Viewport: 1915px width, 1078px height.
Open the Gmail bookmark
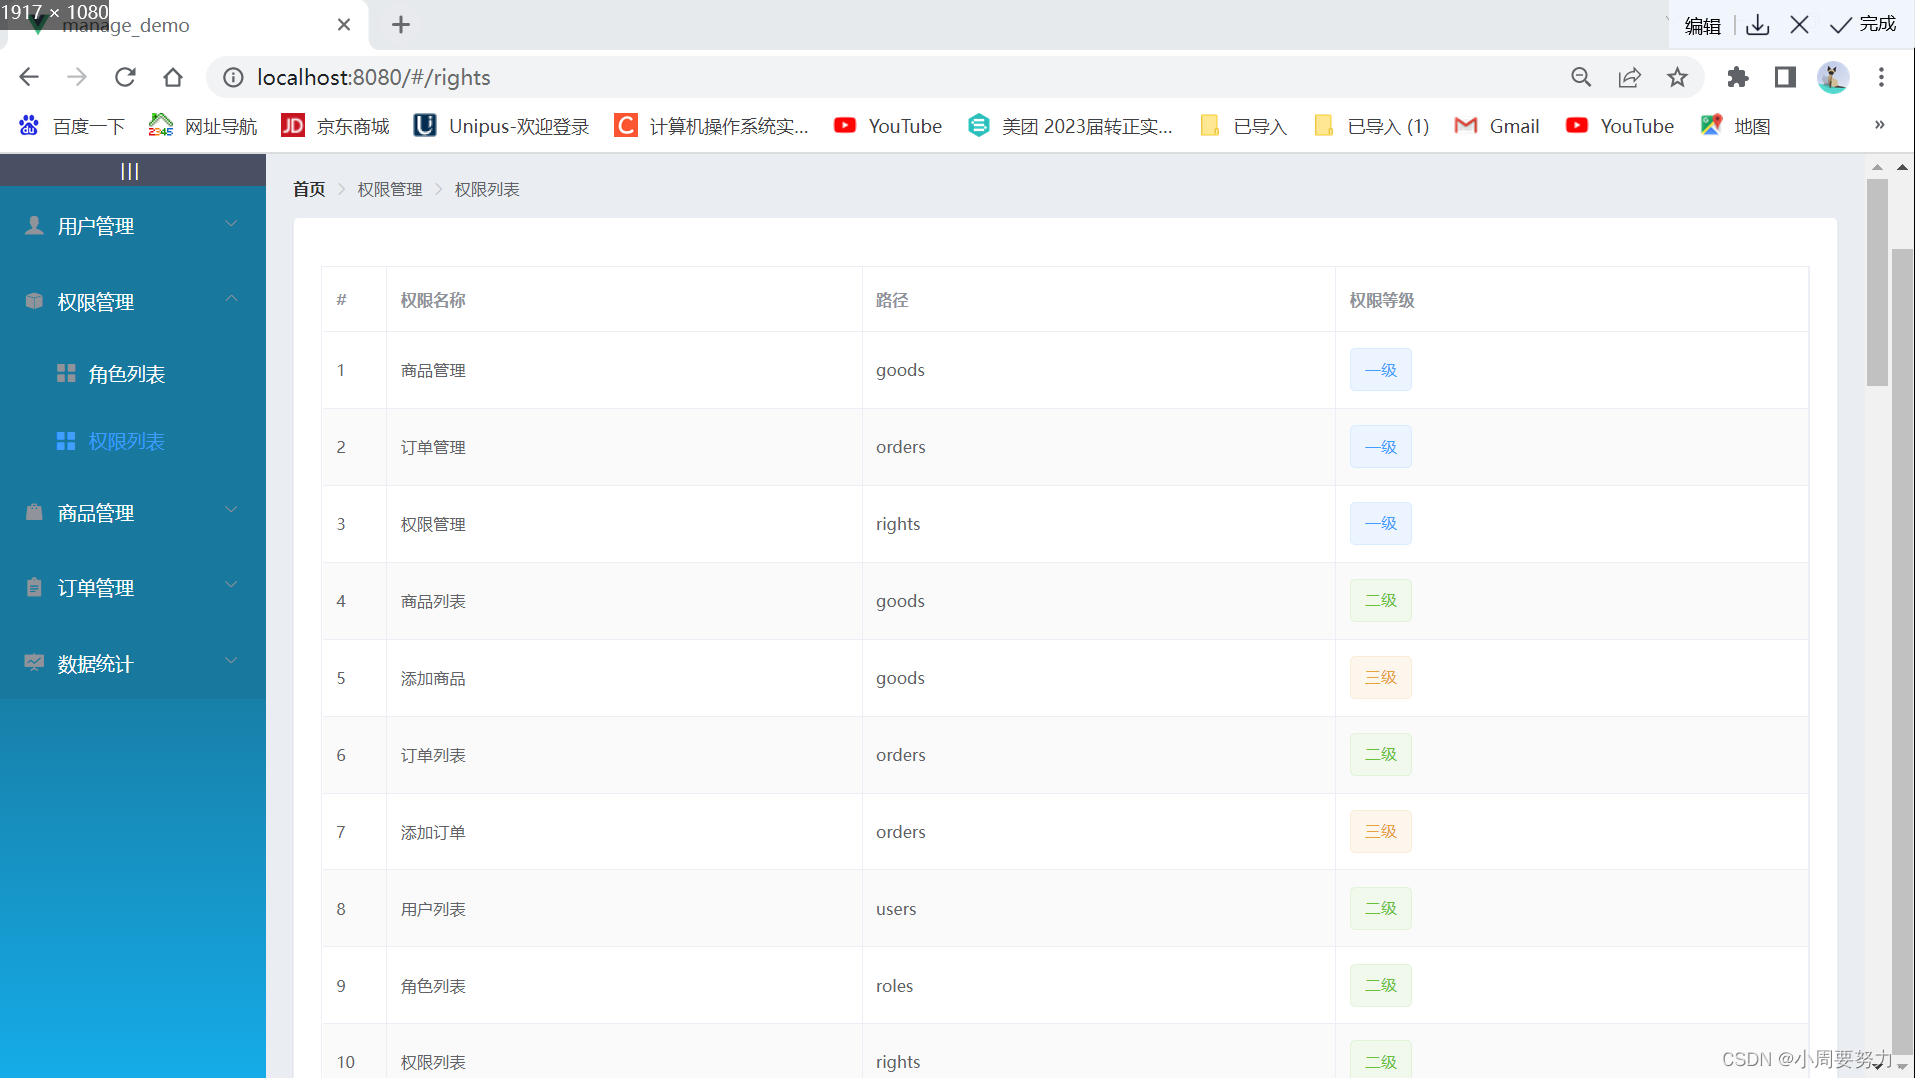tap(1497, 126)
